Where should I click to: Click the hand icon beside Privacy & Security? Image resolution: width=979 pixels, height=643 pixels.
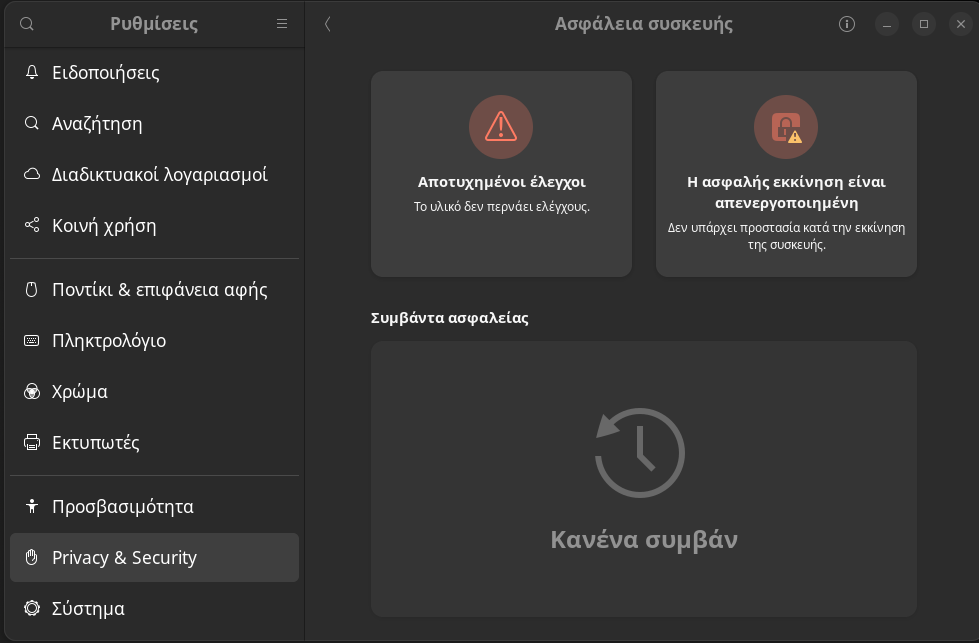[31, 557]
